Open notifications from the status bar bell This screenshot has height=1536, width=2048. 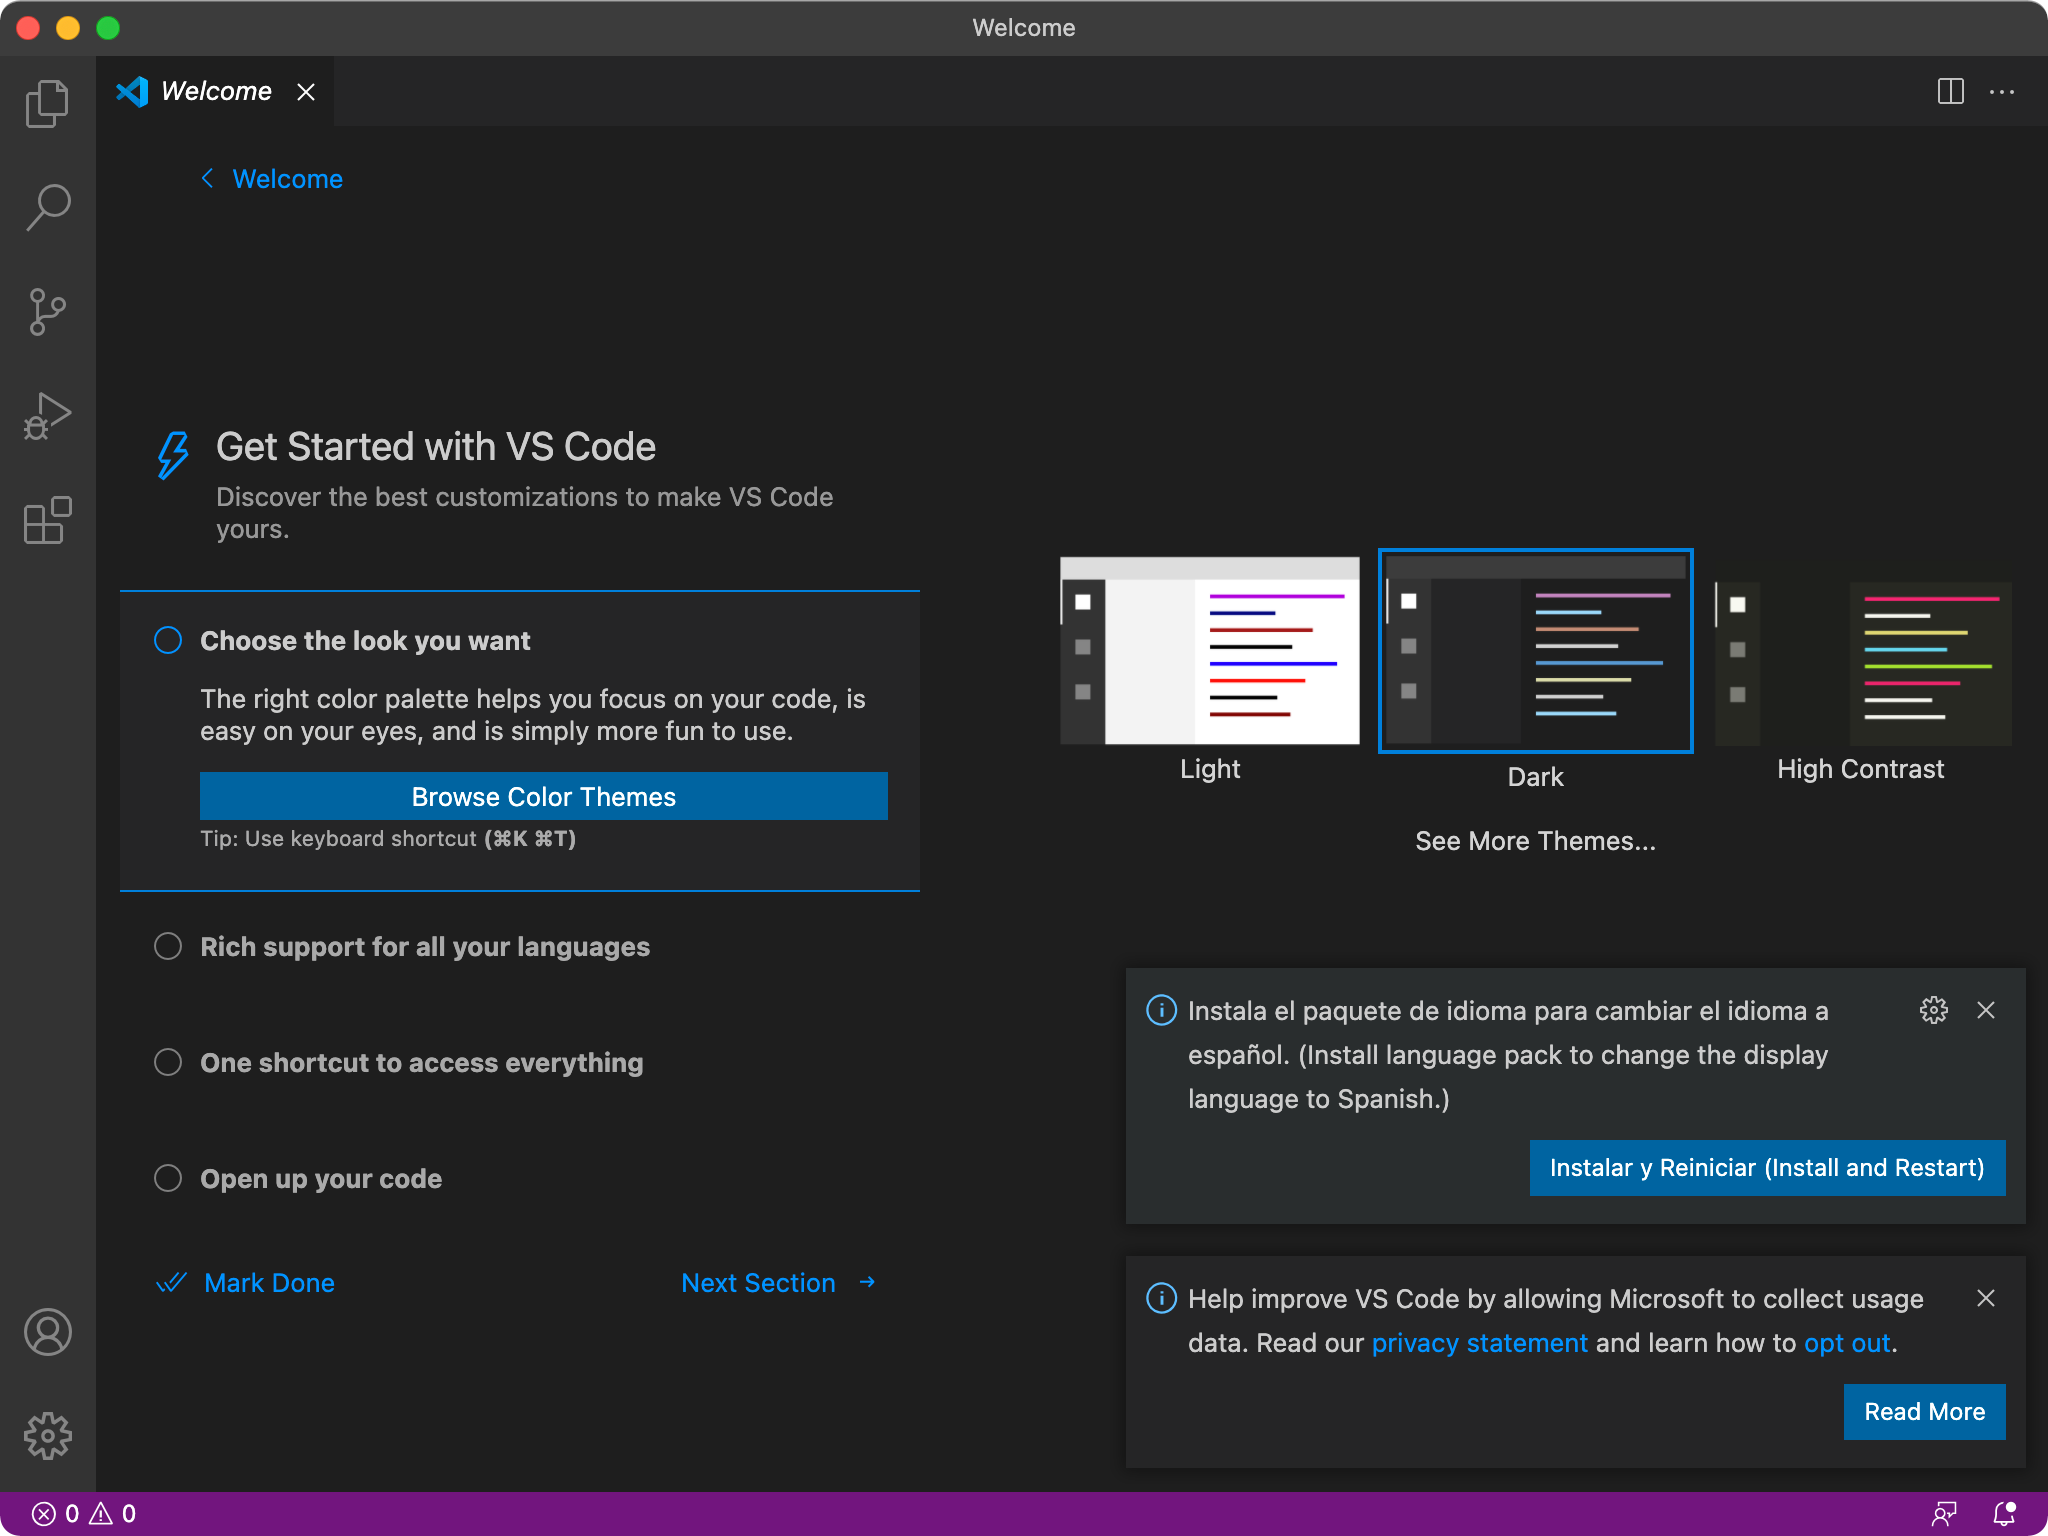2004,1513
